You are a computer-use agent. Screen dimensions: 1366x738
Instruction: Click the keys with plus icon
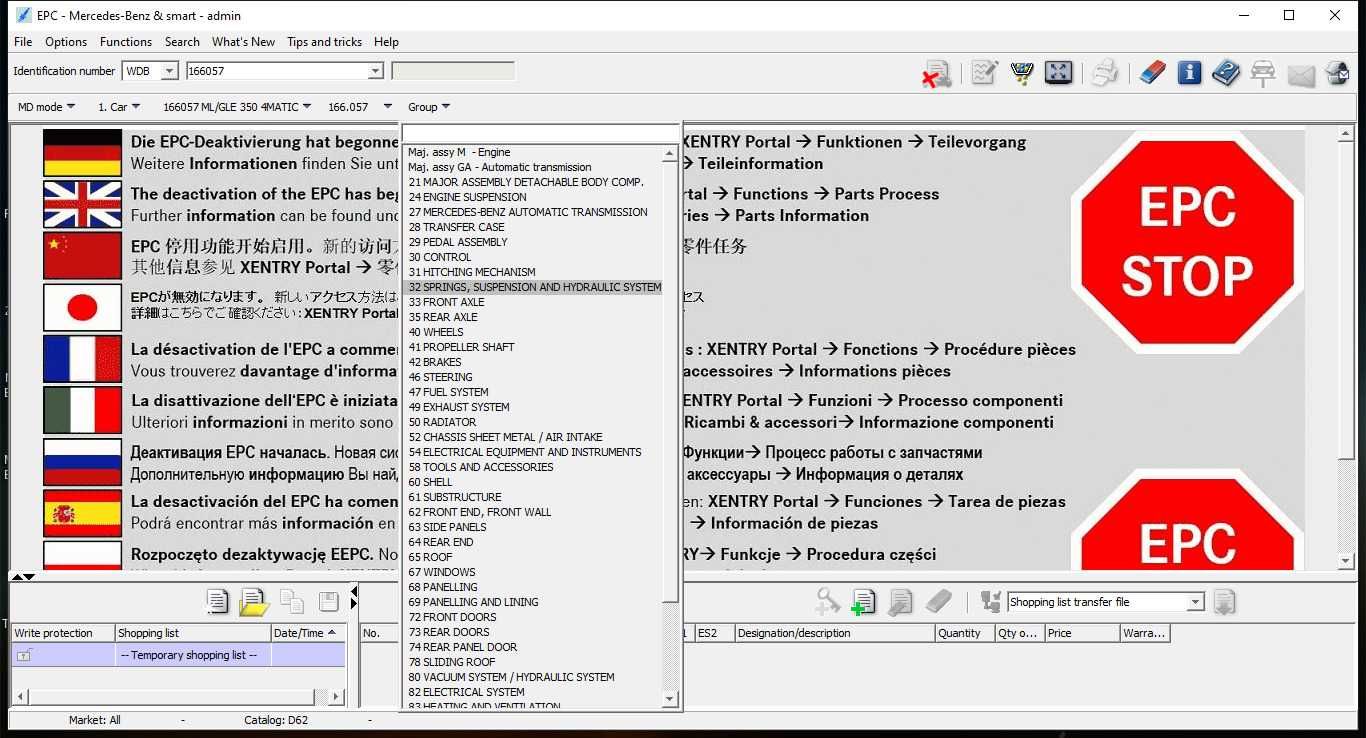click(x=826, y=601)
